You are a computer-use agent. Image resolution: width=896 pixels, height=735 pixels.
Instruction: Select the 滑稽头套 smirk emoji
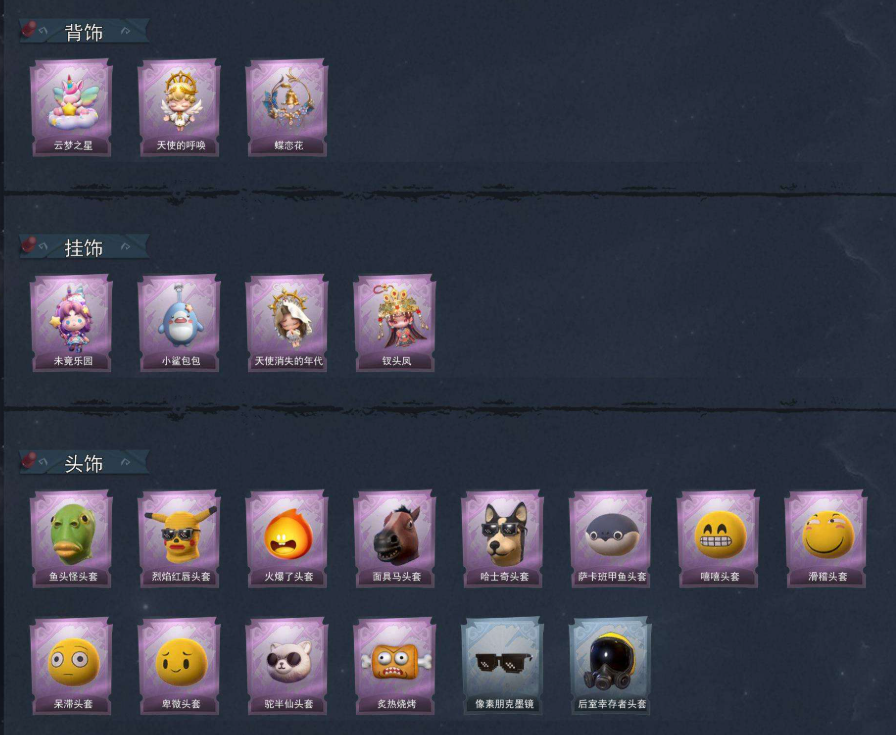[826, 538]
